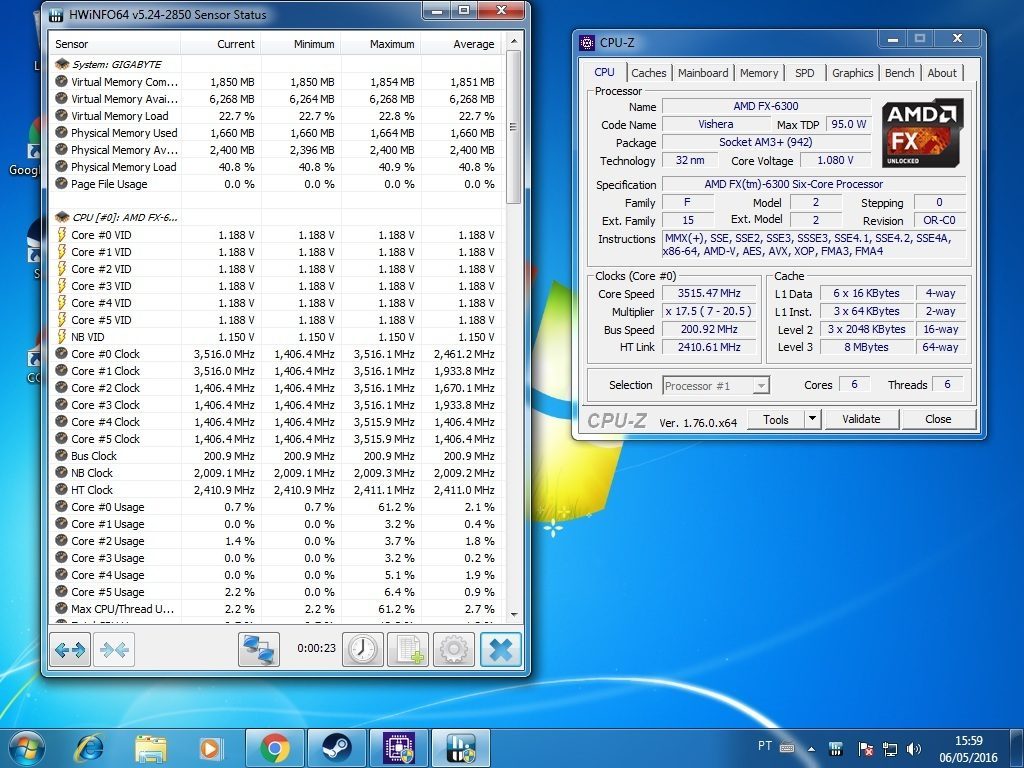
Task: Show hidden tray icons with the arrow
Action: coord(811,749)
